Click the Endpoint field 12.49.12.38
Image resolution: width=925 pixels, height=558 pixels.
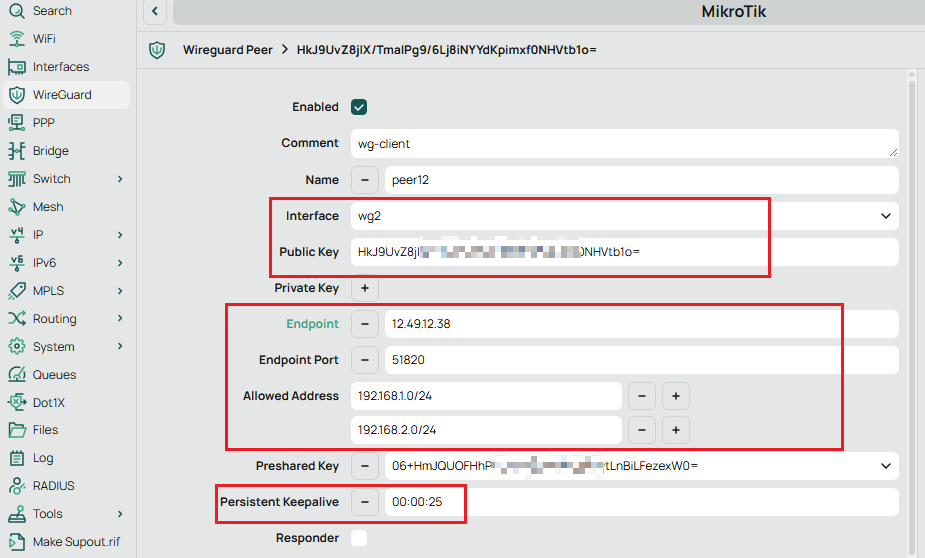point(642,324)
